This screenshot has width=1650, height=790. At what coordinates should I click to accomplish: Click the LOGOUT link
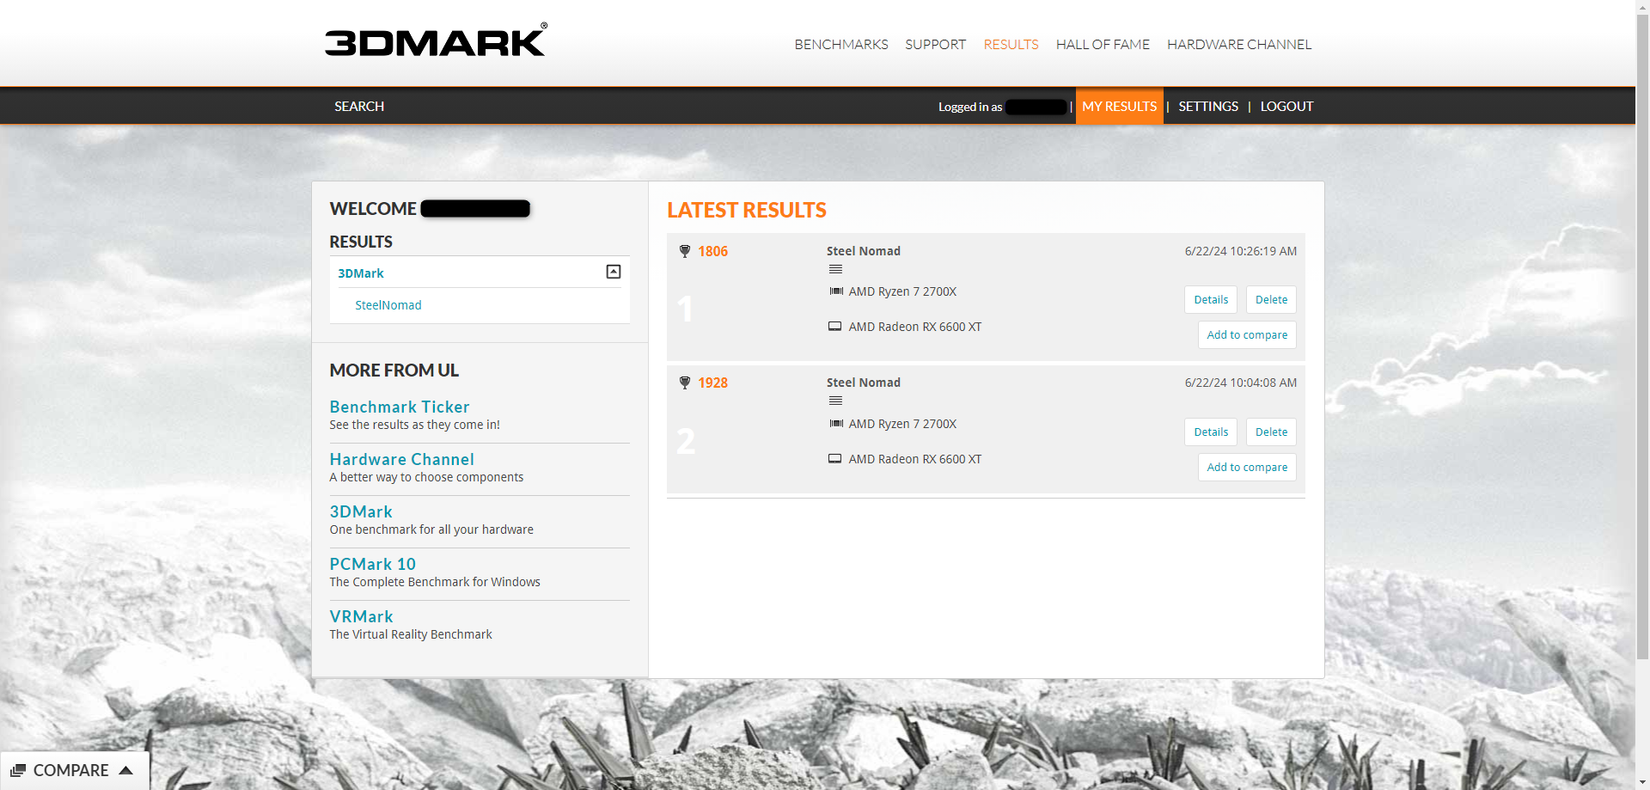click(x=1287, y=106)
